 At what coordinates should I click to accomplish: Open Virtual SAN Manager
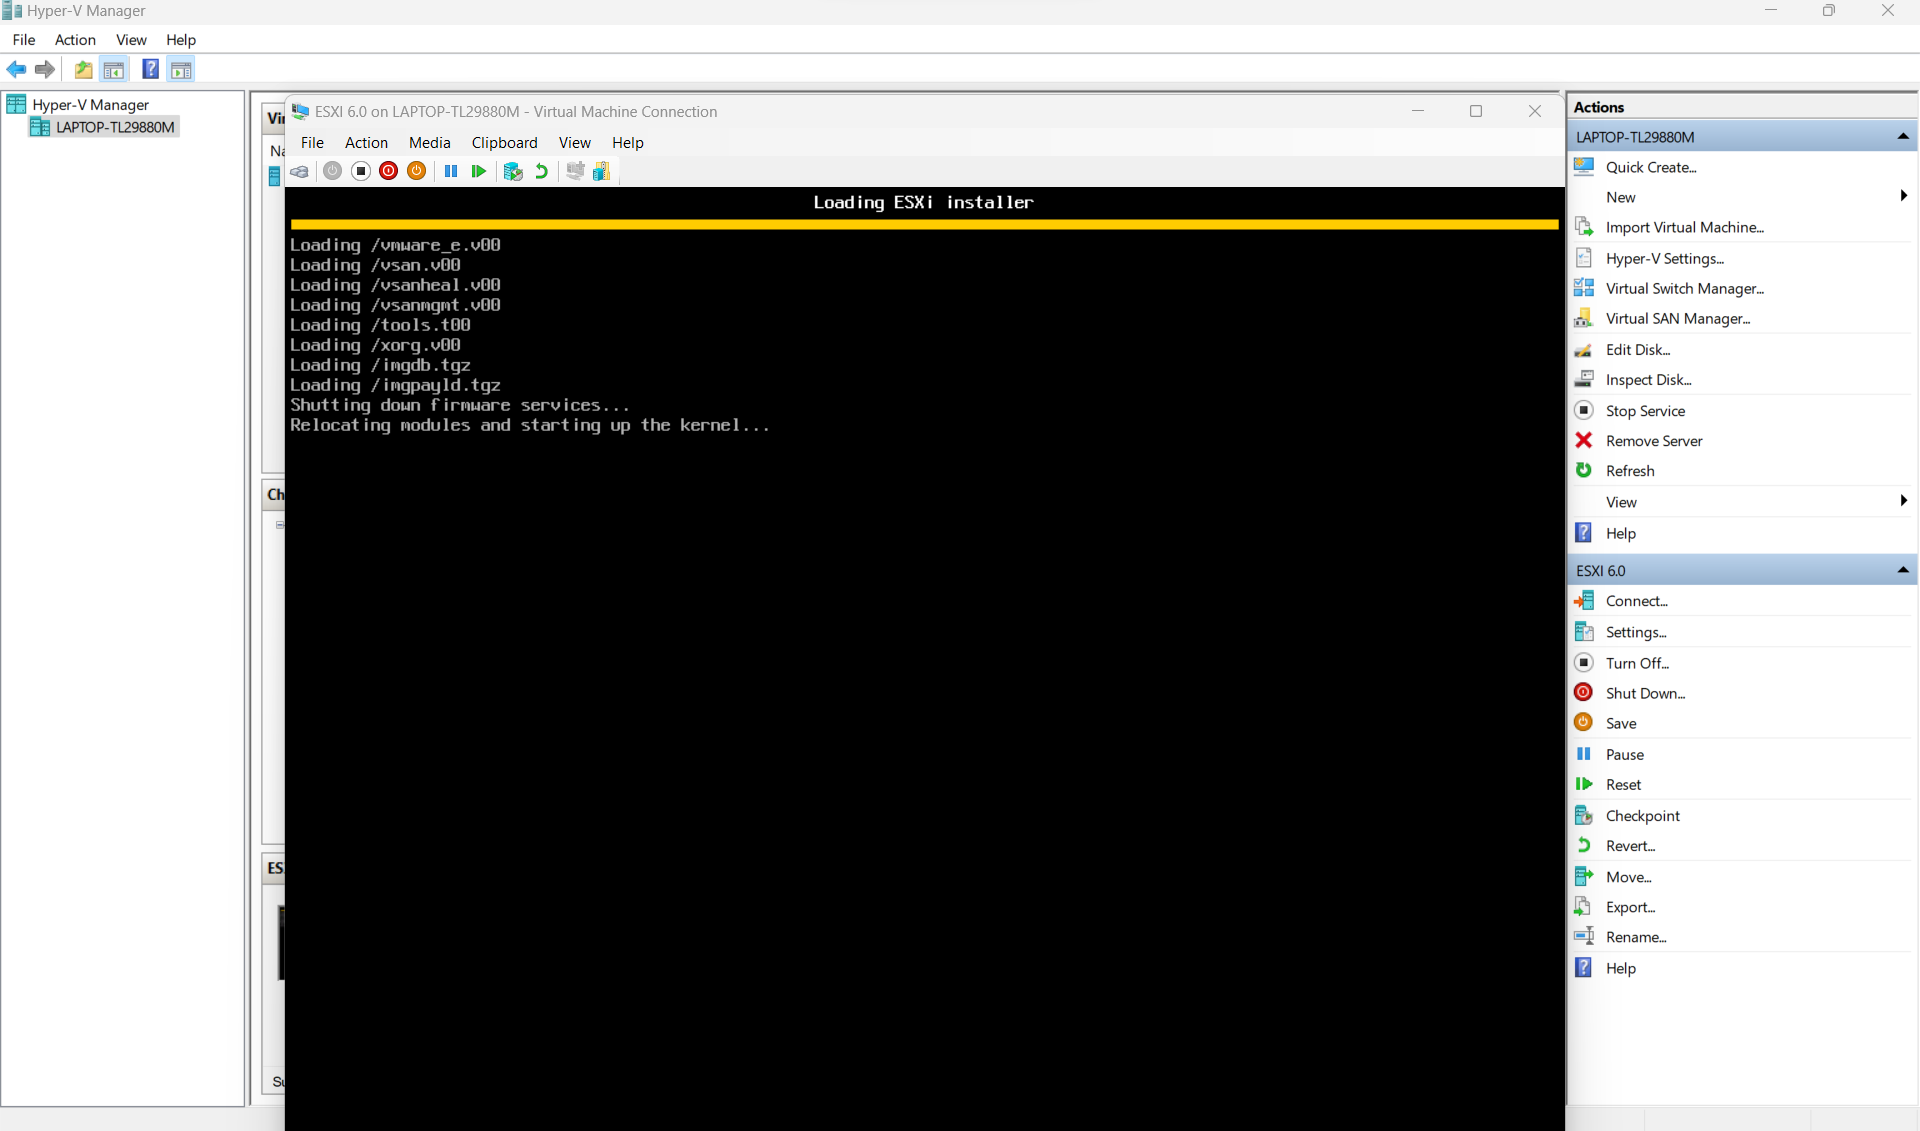[x=1678, y=318]
